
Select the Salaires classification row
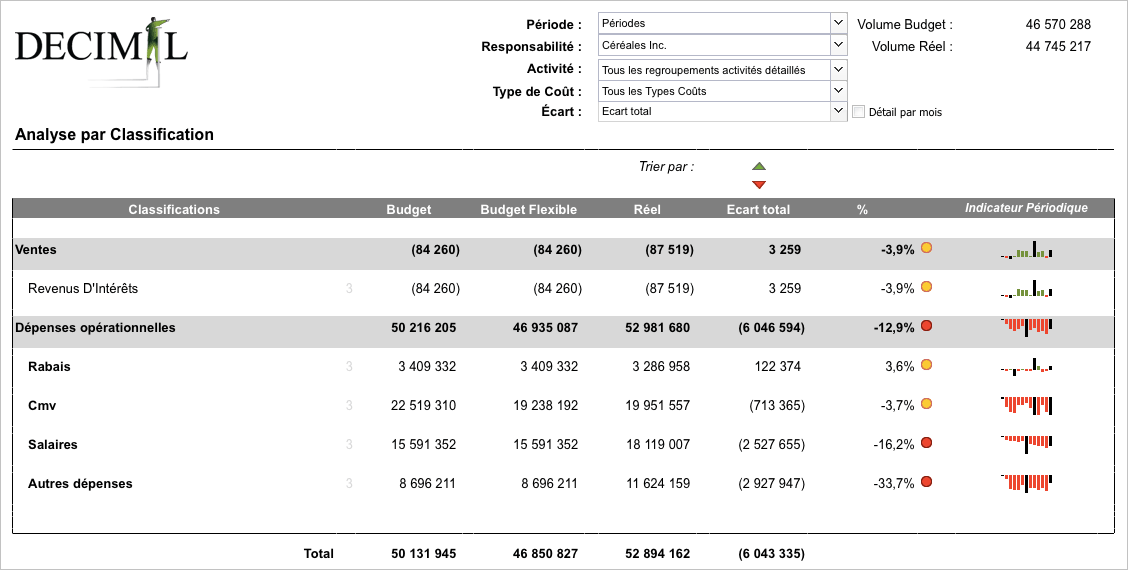563,444
